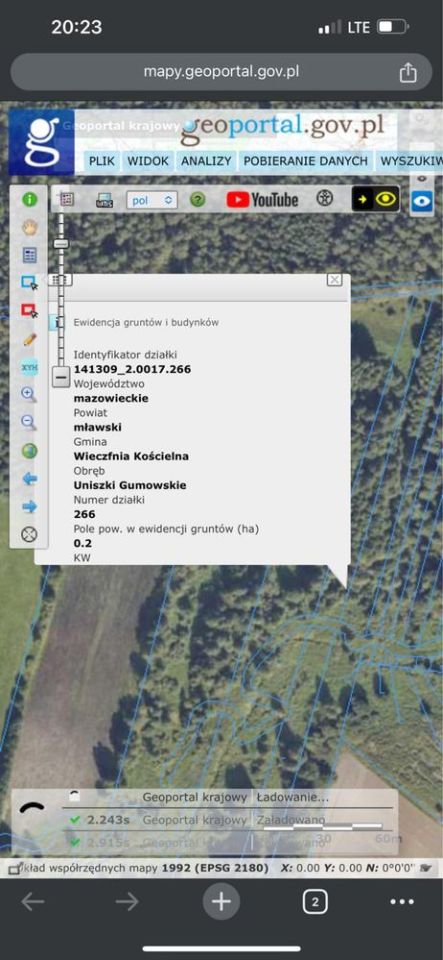The height and width of the screenshot is (960, 443).
Task: Tap the browser forward arrow
Action: click(x=127, y=901)
